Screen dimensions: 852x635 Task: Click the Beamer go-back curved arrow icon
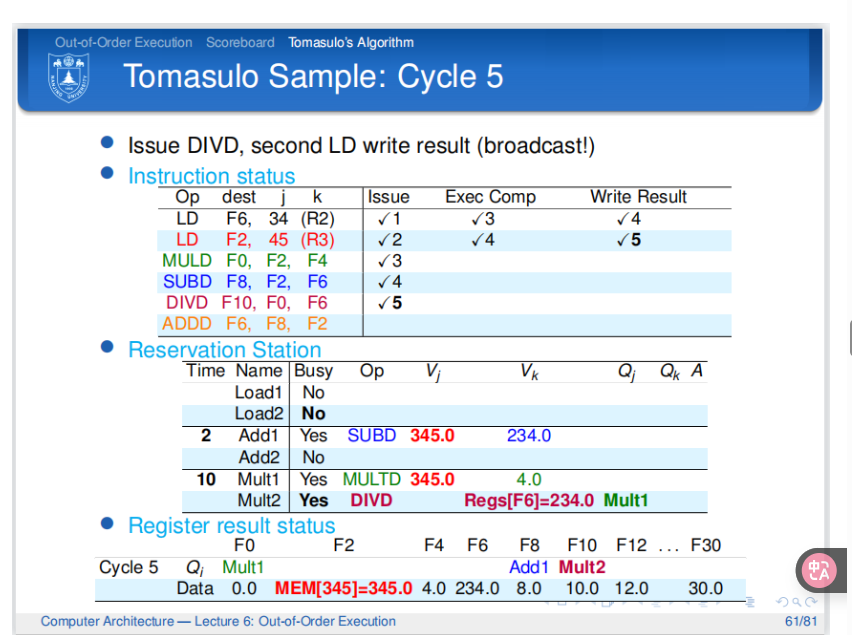(783, 603)
